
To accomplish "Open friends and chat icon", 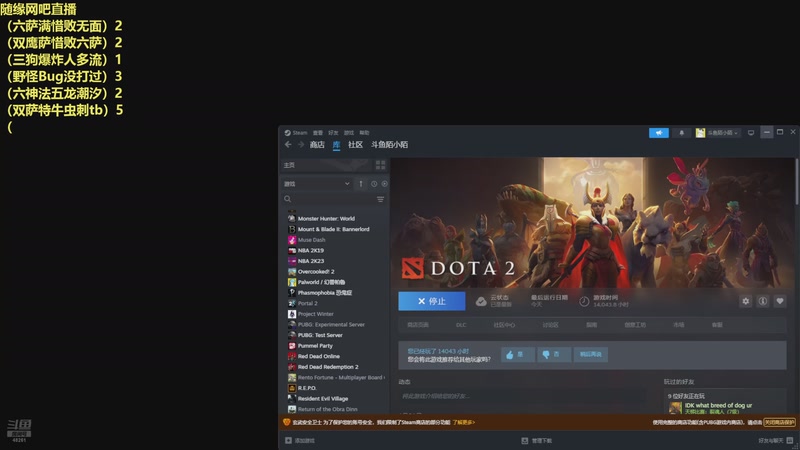I will click(790, 440).
